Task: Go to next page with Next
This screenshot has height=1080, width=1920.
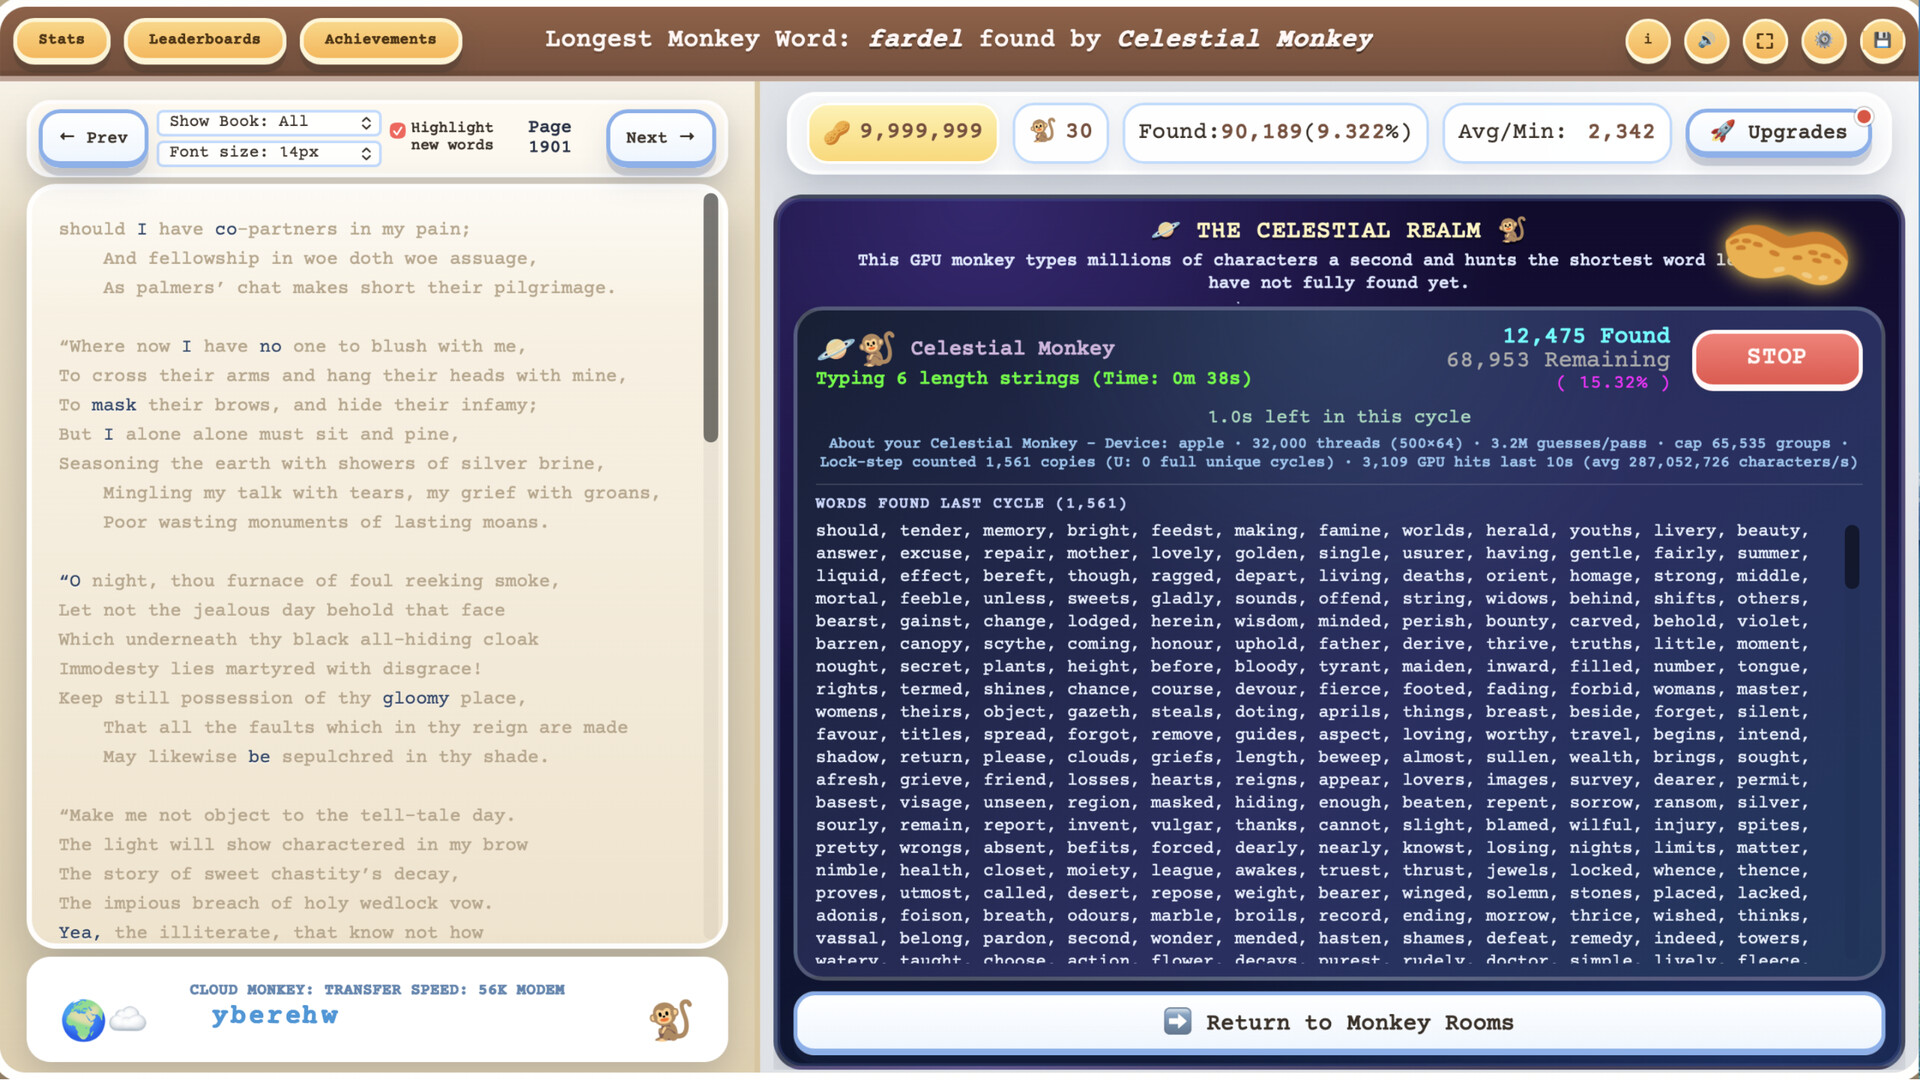Action: pyautogui.click(x=660, y=137)
